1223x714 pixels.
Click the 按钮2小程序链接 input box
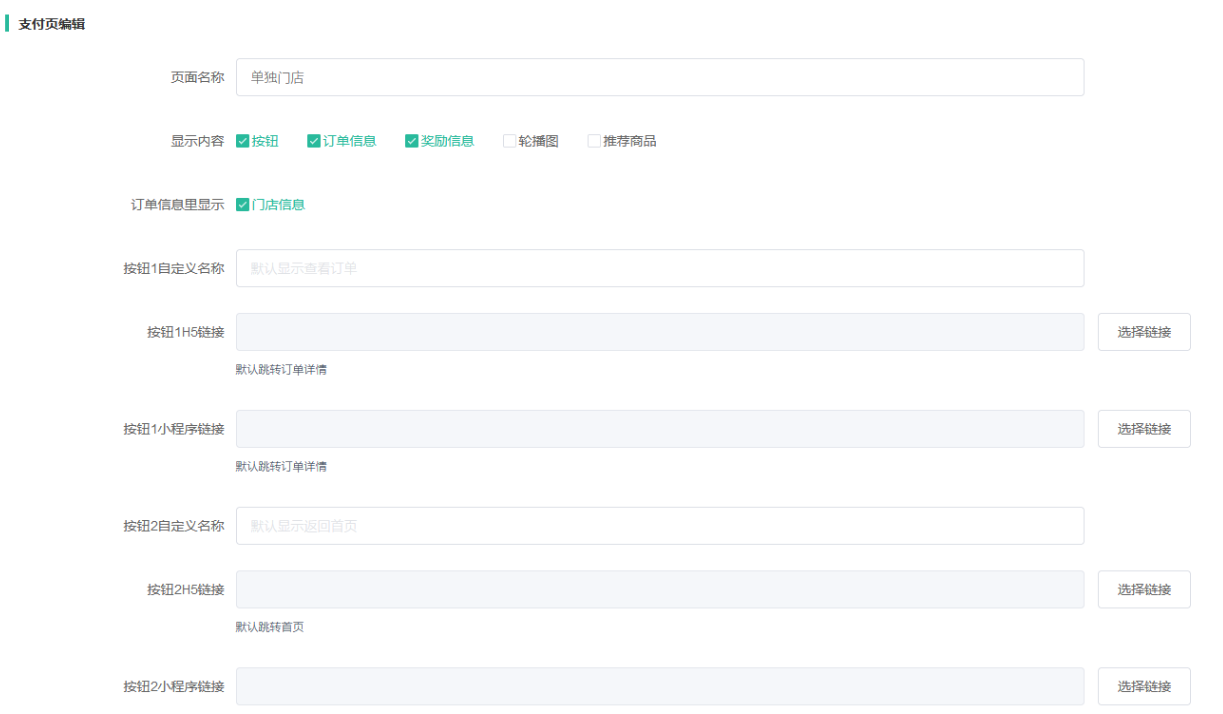click(659, 686)
